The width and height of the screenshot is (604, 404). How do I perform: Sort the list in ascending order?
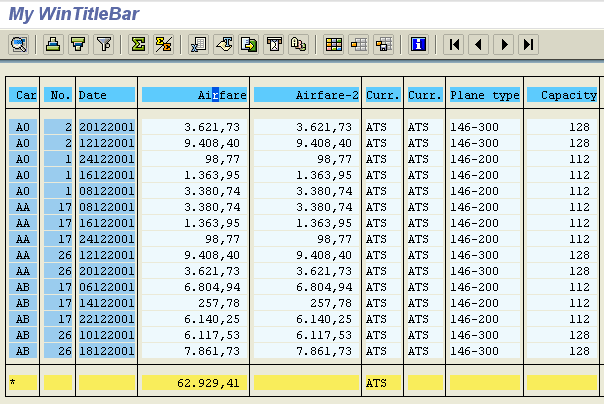tap(53, 44)
